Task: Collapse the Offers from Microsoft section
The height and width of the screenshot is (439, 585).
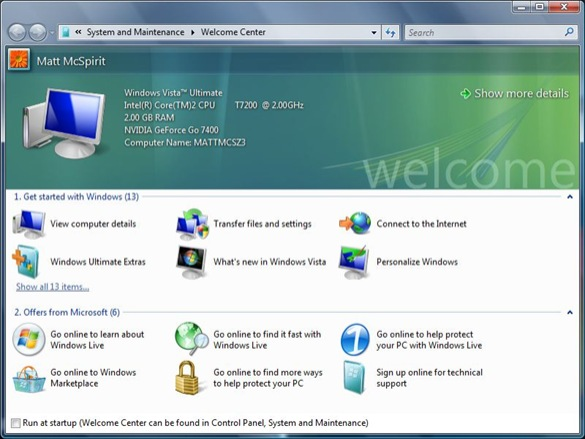Action: [570, 312]
